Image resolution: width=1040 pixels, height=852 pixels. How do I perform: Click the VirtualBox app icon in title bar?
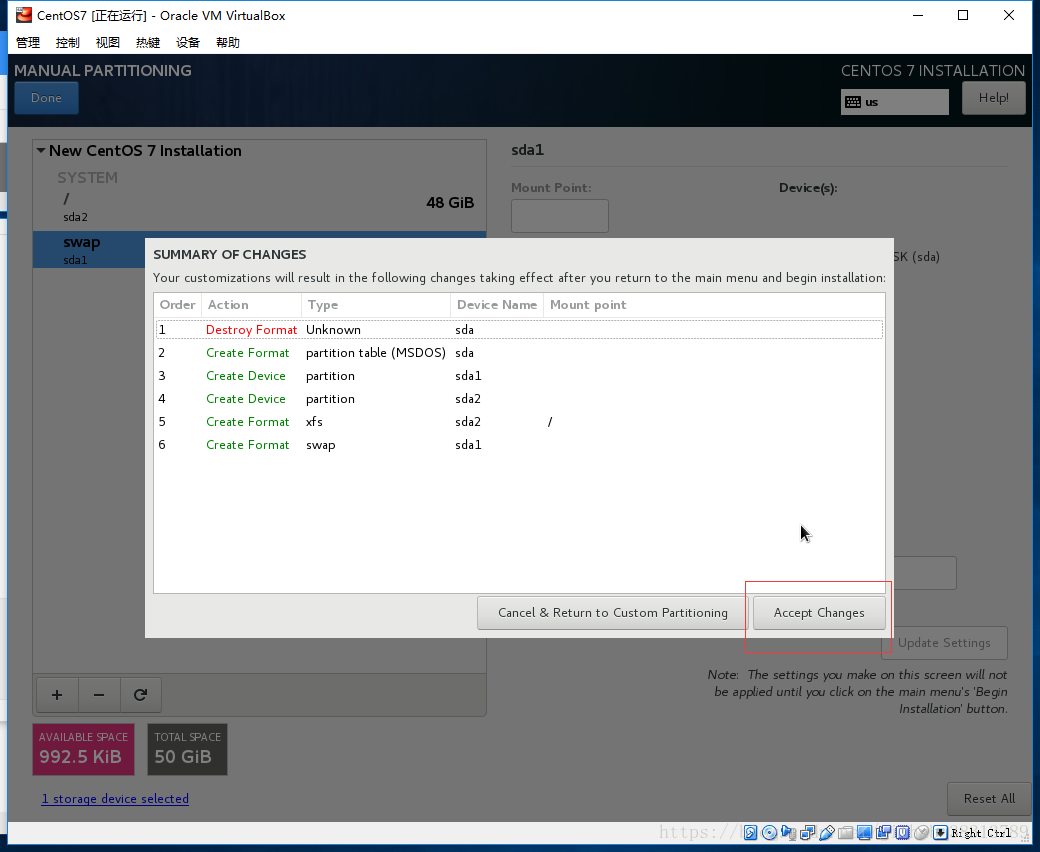point(24,15)
